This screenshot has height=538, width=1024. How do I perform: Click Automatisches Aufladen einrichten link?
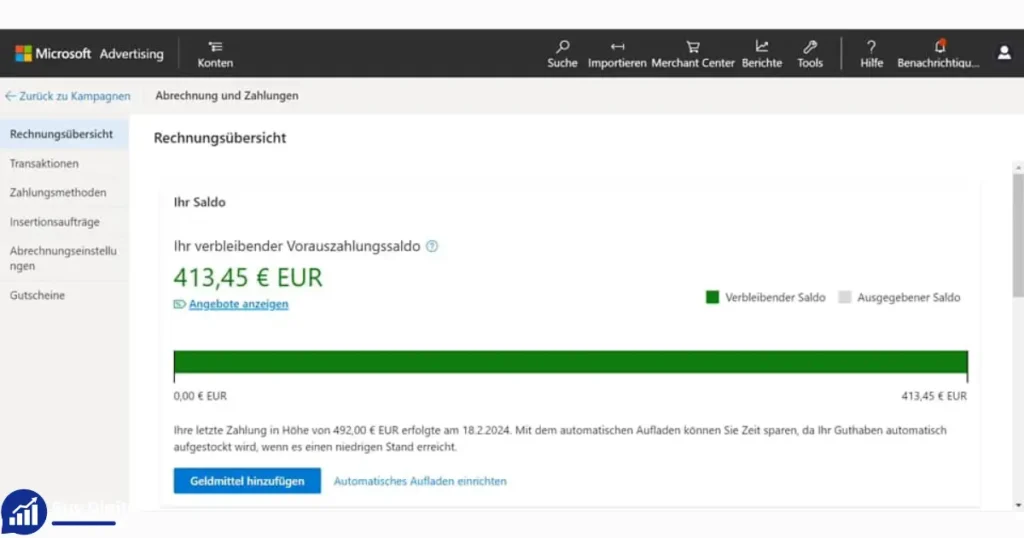pyautogui.click(x=420, y=481)
